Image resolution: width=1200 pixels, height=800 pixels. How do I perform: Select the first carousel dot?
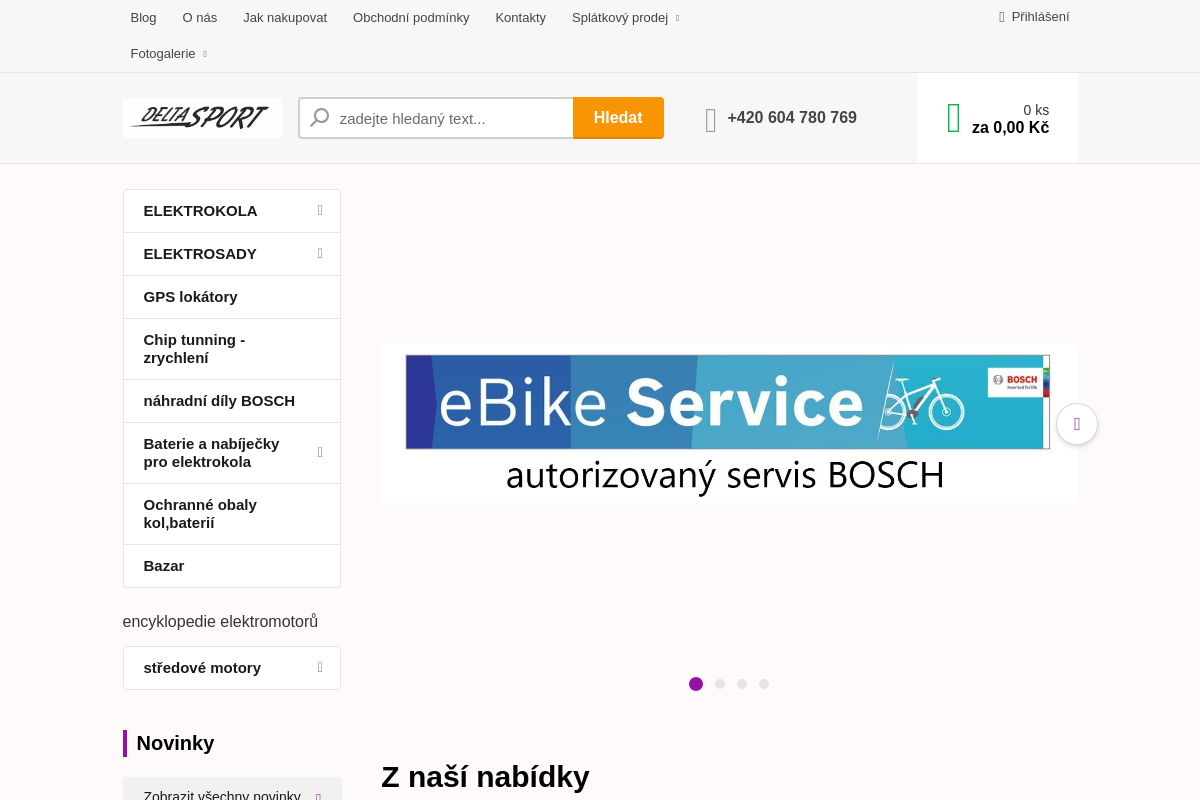pos(696,684)
